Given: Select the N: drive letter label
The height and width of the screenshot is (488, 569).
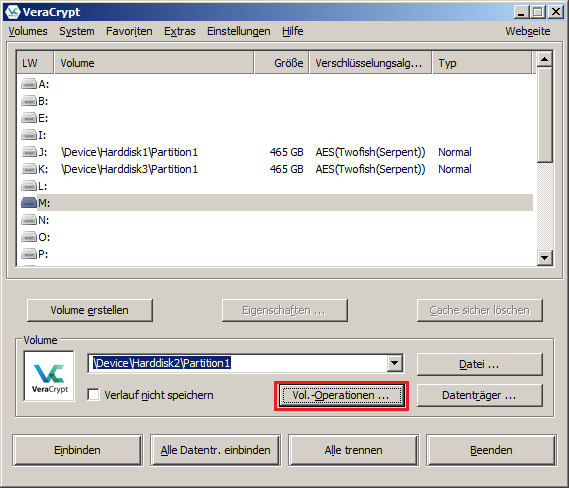Looking at the screenshot, I should [x=44, y=220].
